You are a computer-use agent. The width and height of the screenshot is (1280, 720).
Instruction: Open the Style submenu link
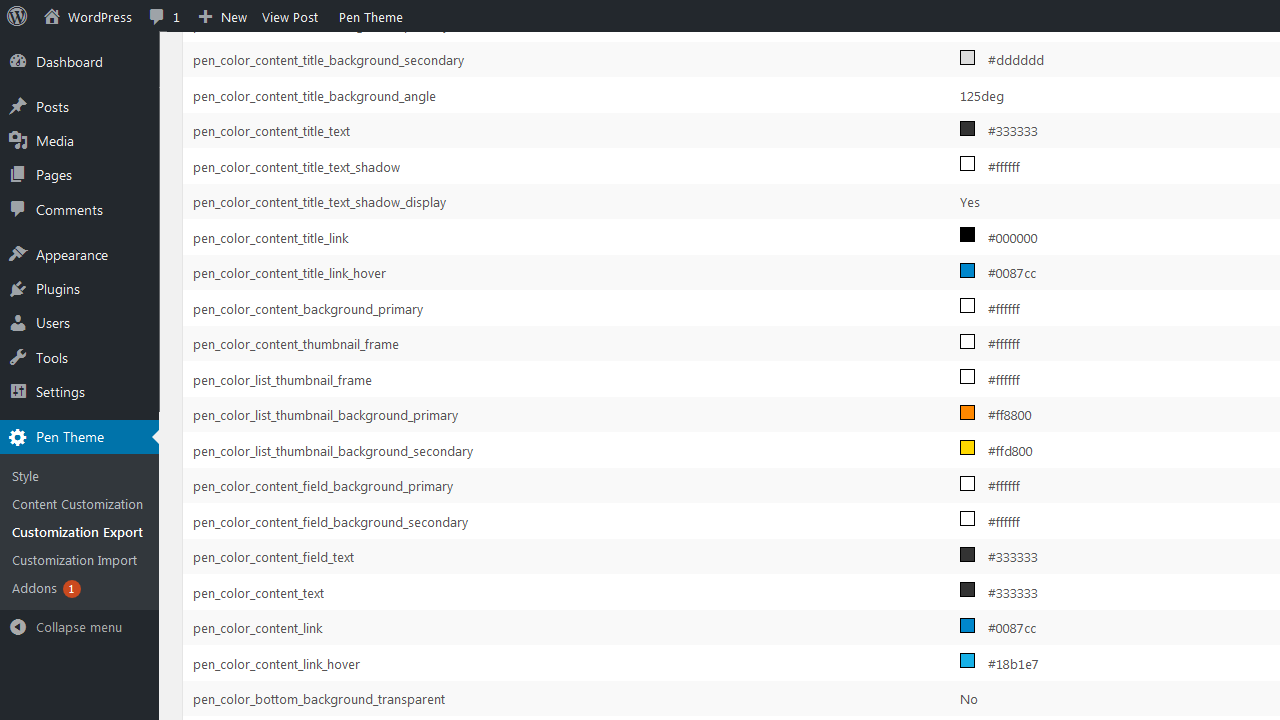click(25, 477)
